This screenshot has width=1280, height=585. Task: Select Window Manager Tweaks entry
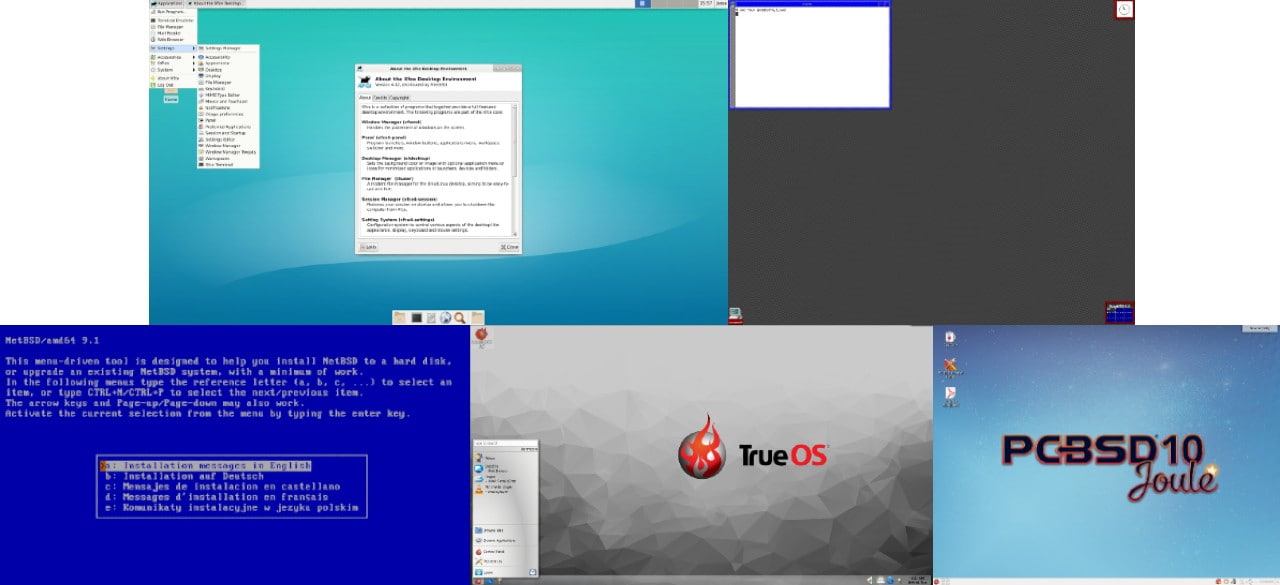228,152
